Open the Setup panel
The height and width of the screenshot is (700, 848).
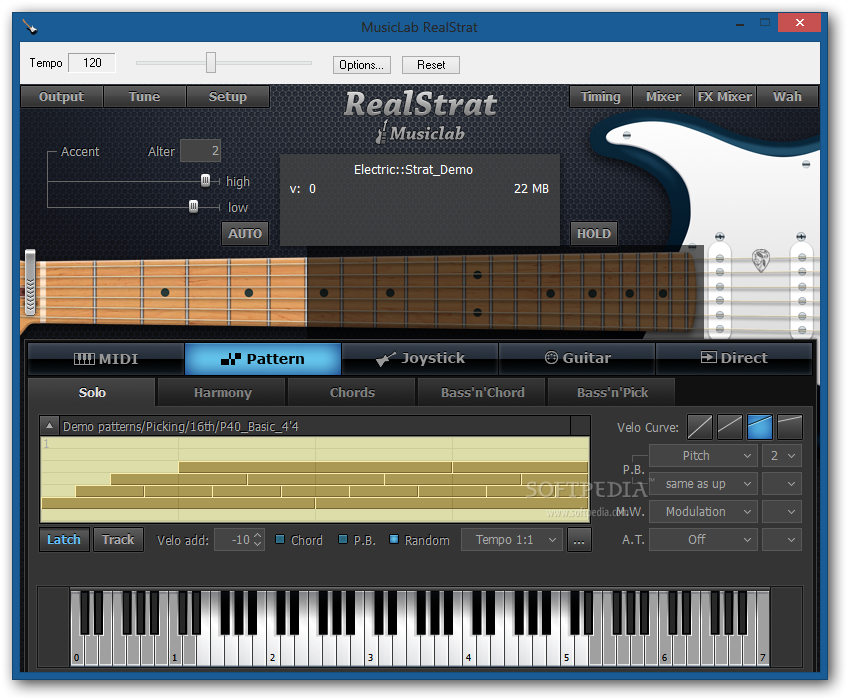point(228,97)
